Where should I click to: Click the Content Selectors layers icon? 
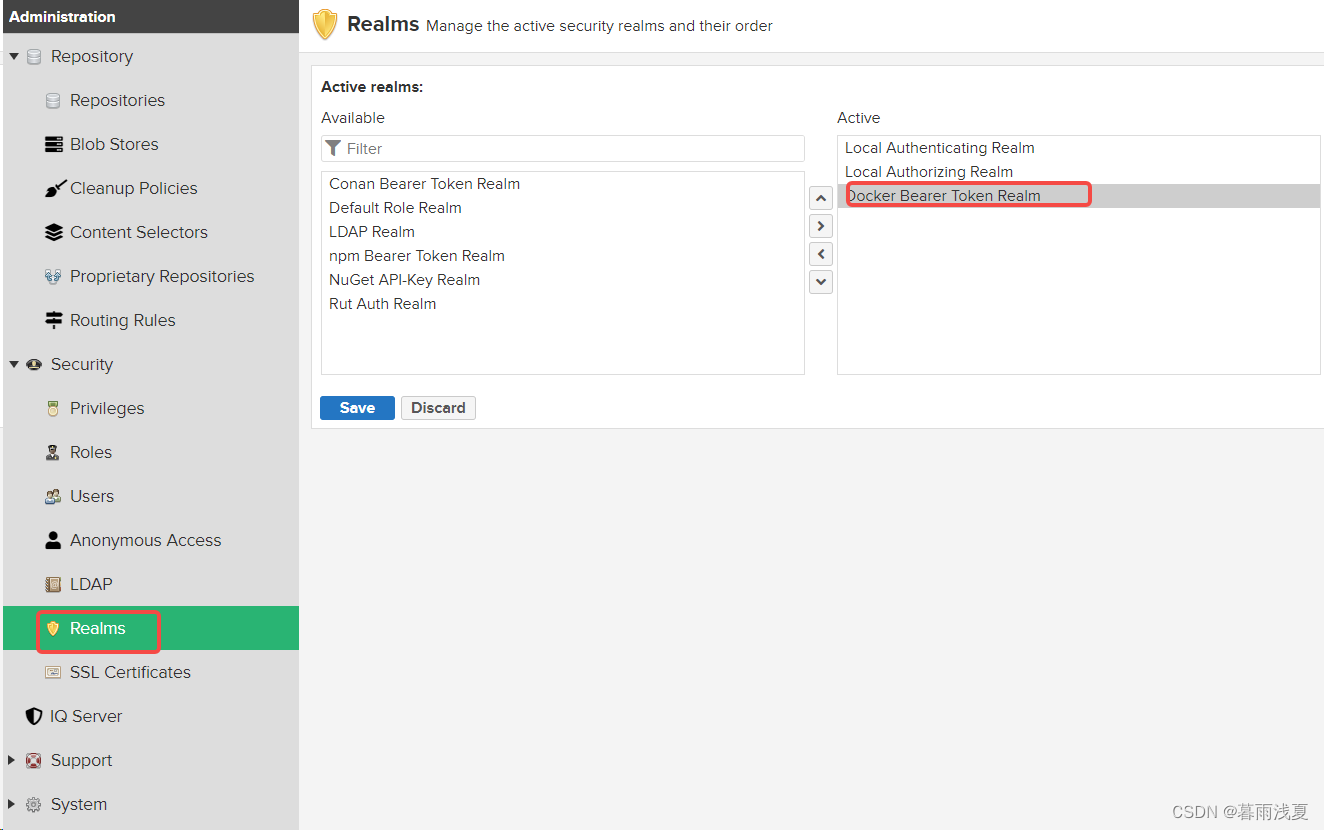(x=54, y=233)
